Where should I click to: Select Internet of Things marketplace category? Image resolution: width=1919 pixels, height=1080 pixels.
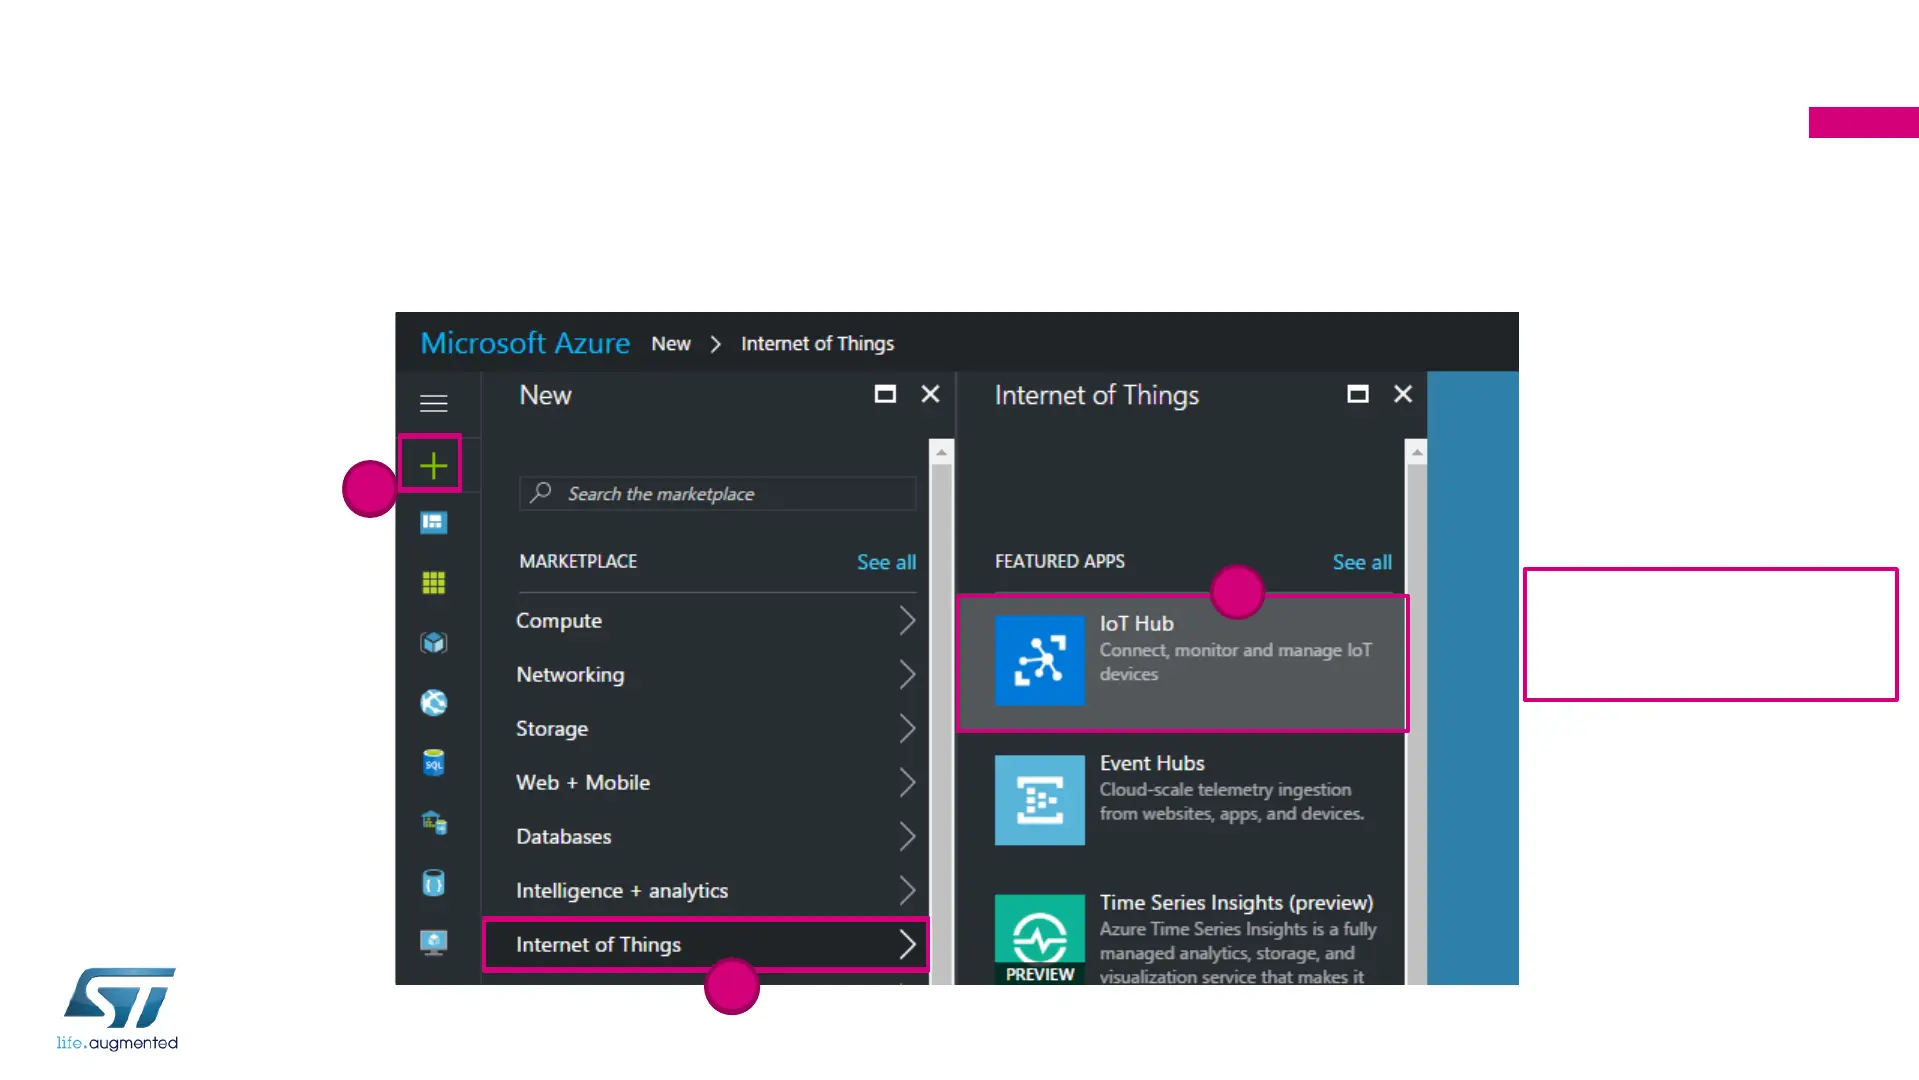(x=706, y=945)
